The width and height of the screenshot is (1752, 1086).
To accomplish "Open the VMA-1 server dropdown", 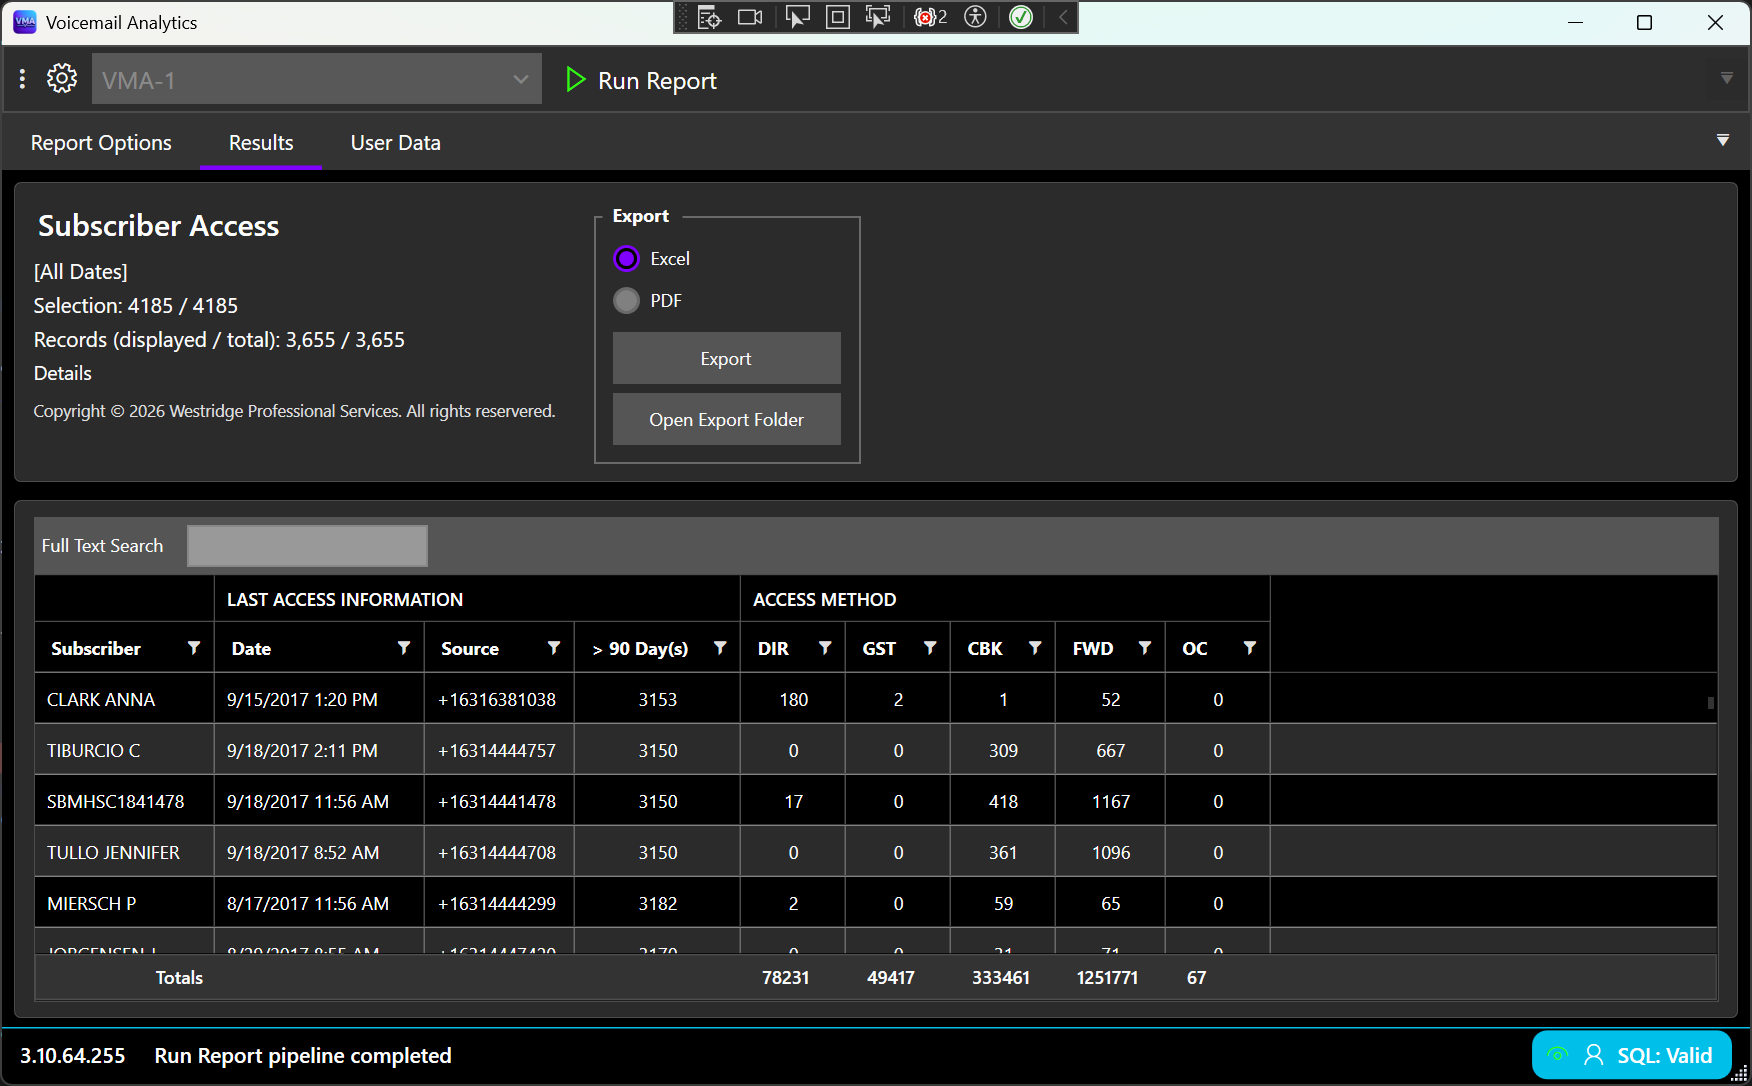I will pyautogui.click(x=317, y=79).
